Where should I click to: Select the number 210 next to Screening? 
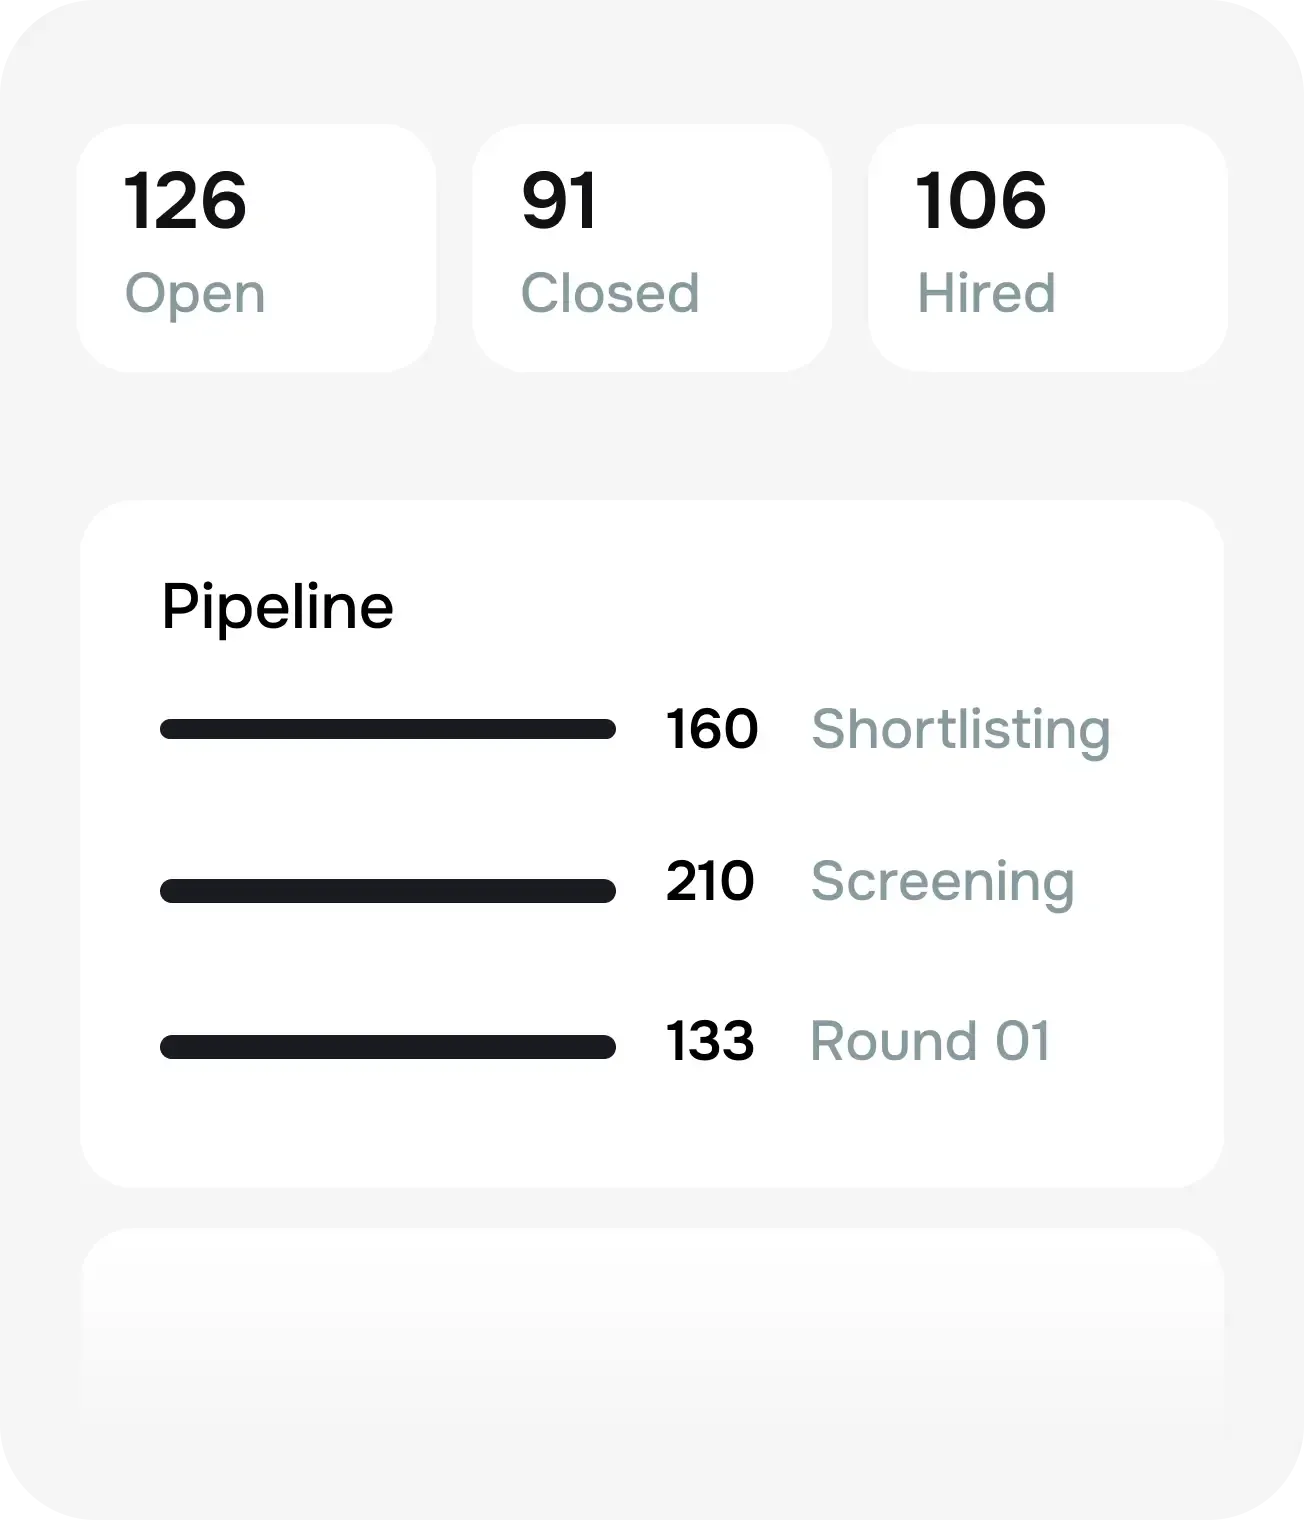point(712,883)
